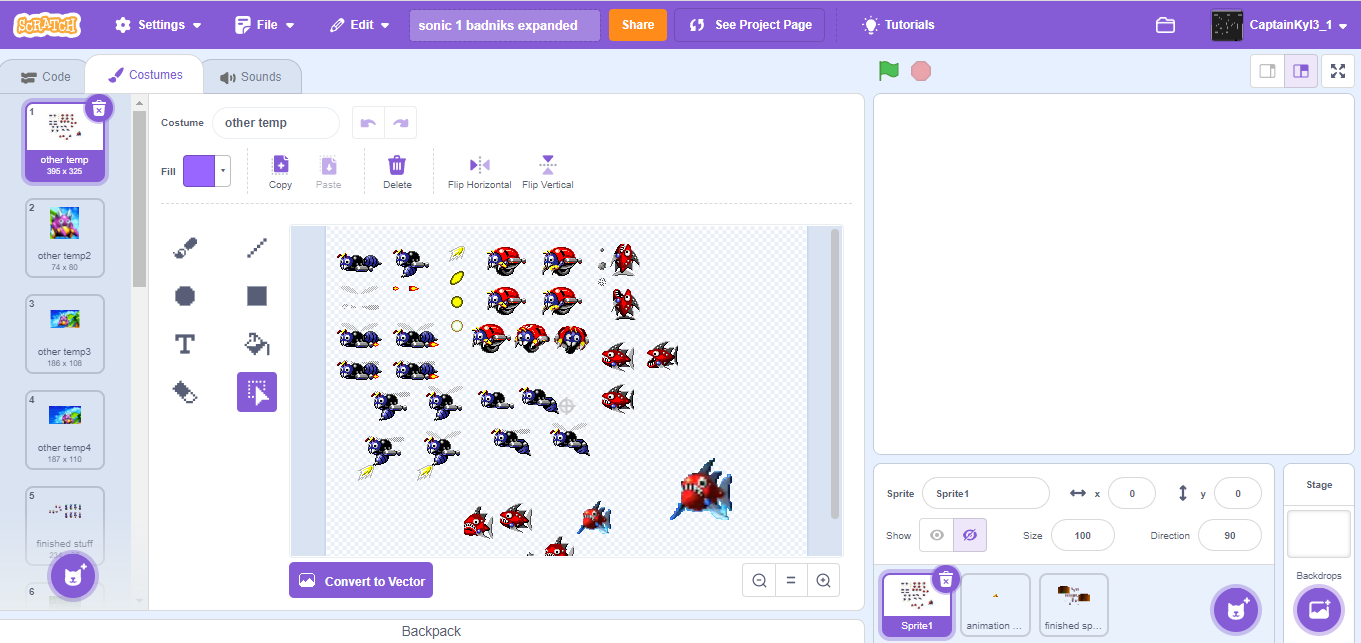The height and width of the screenshot is (643, 1361).
Task: Open the Settings dropdown menu
Action: click(x=158, y=25)
